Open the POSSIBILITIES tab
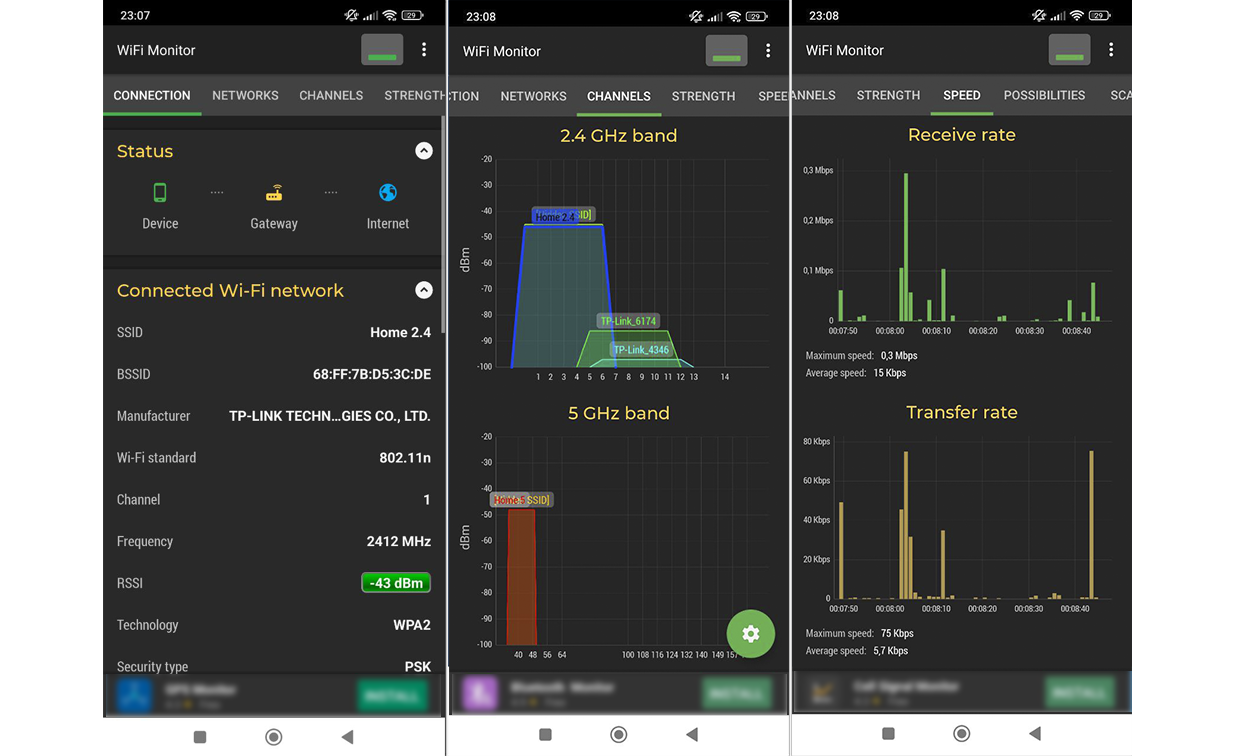 1044,95
